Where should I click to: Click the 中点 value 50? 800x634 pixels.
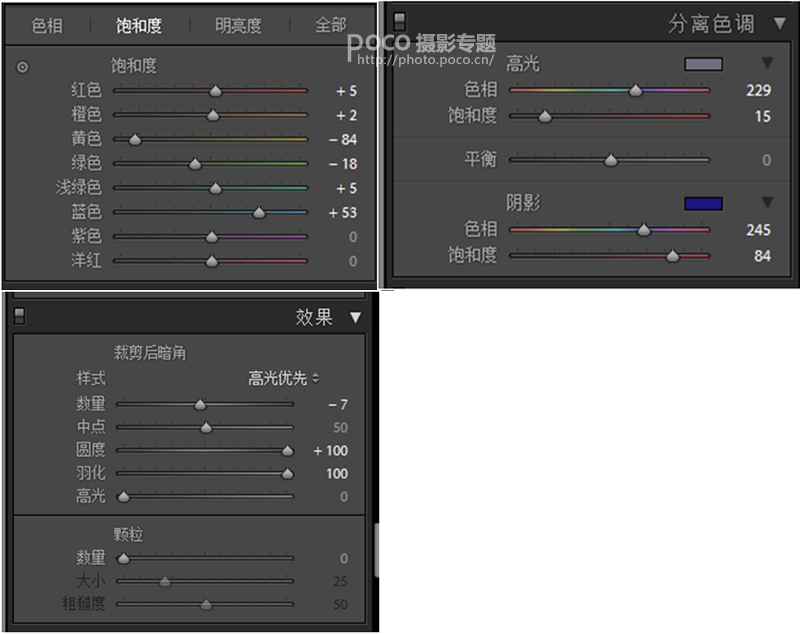(340, 428)
